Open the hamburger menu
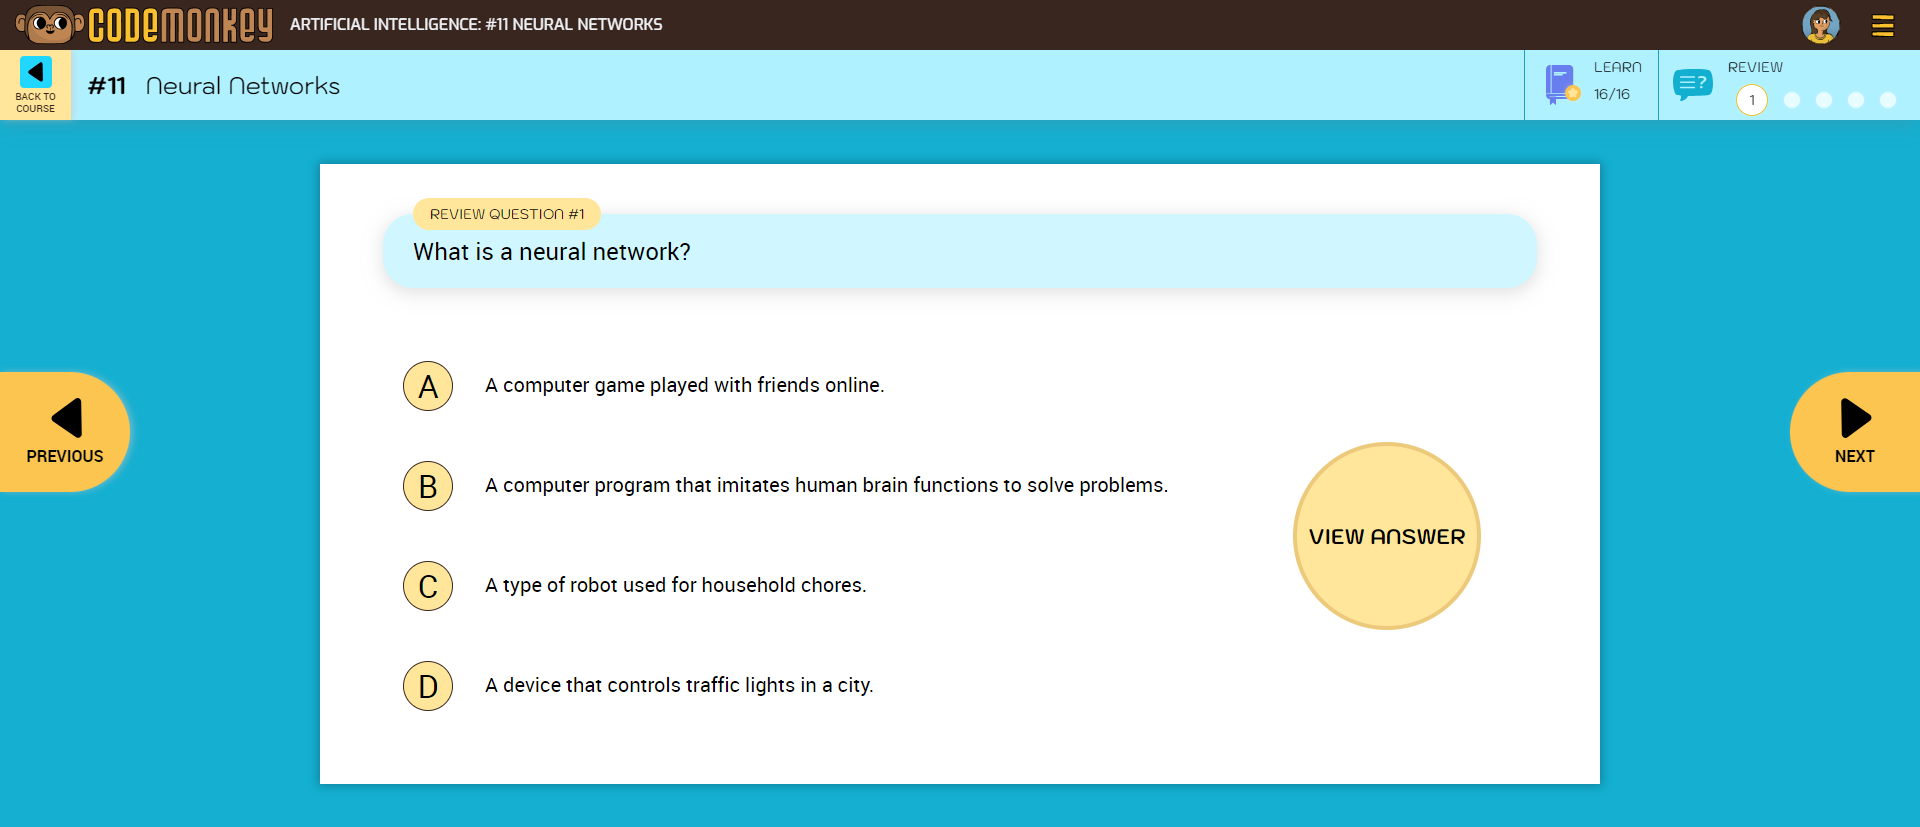1920x827 pixels. [x=1882, y=26]
